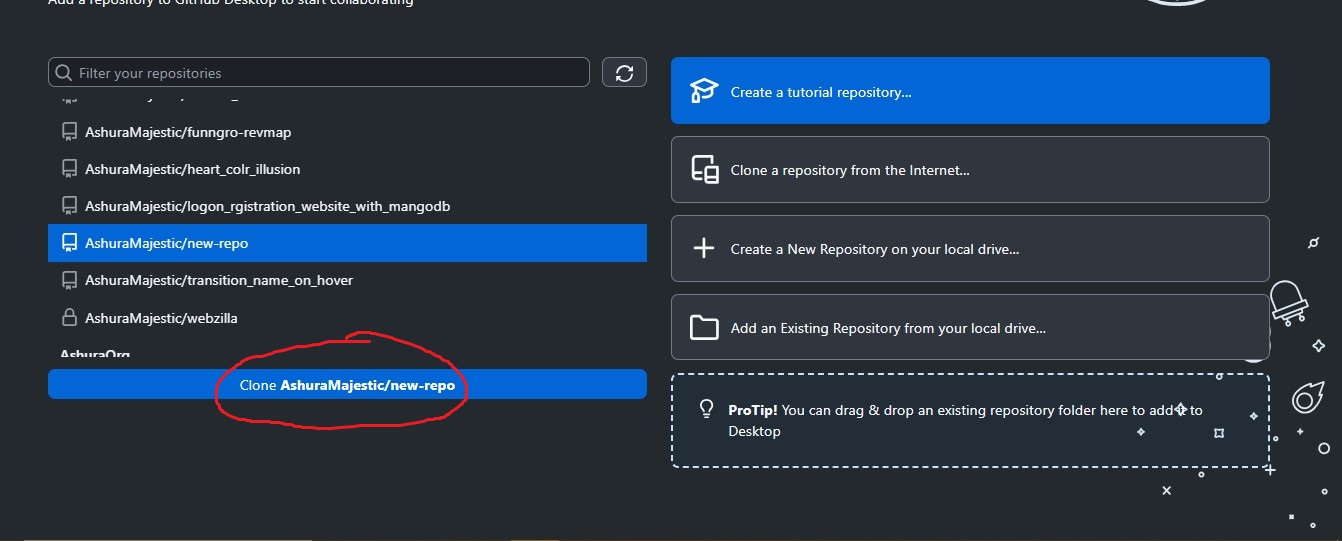Click repo icon beside transition_name_on_hover
The image size is (1342, 541).
click(69, 280)
